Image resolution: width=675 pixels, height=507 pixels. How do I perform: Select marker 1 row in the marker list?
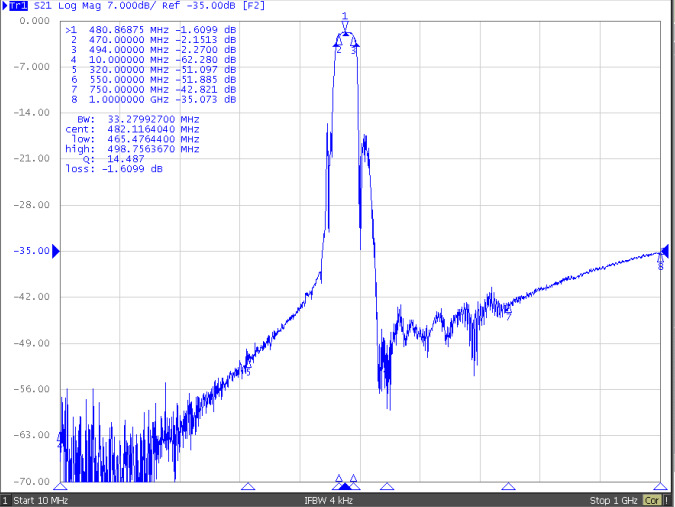[150, 30]
